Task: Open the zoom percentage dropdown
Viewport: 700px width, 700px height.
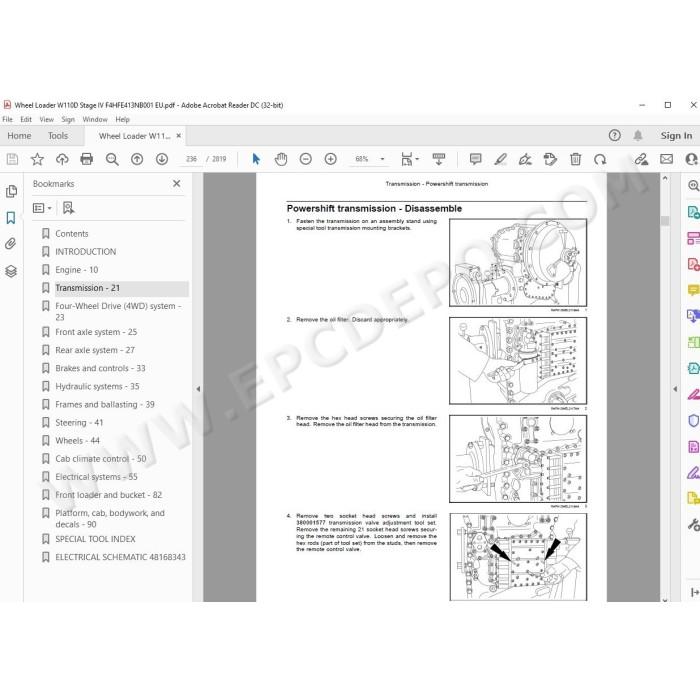Action: point(382,159)
